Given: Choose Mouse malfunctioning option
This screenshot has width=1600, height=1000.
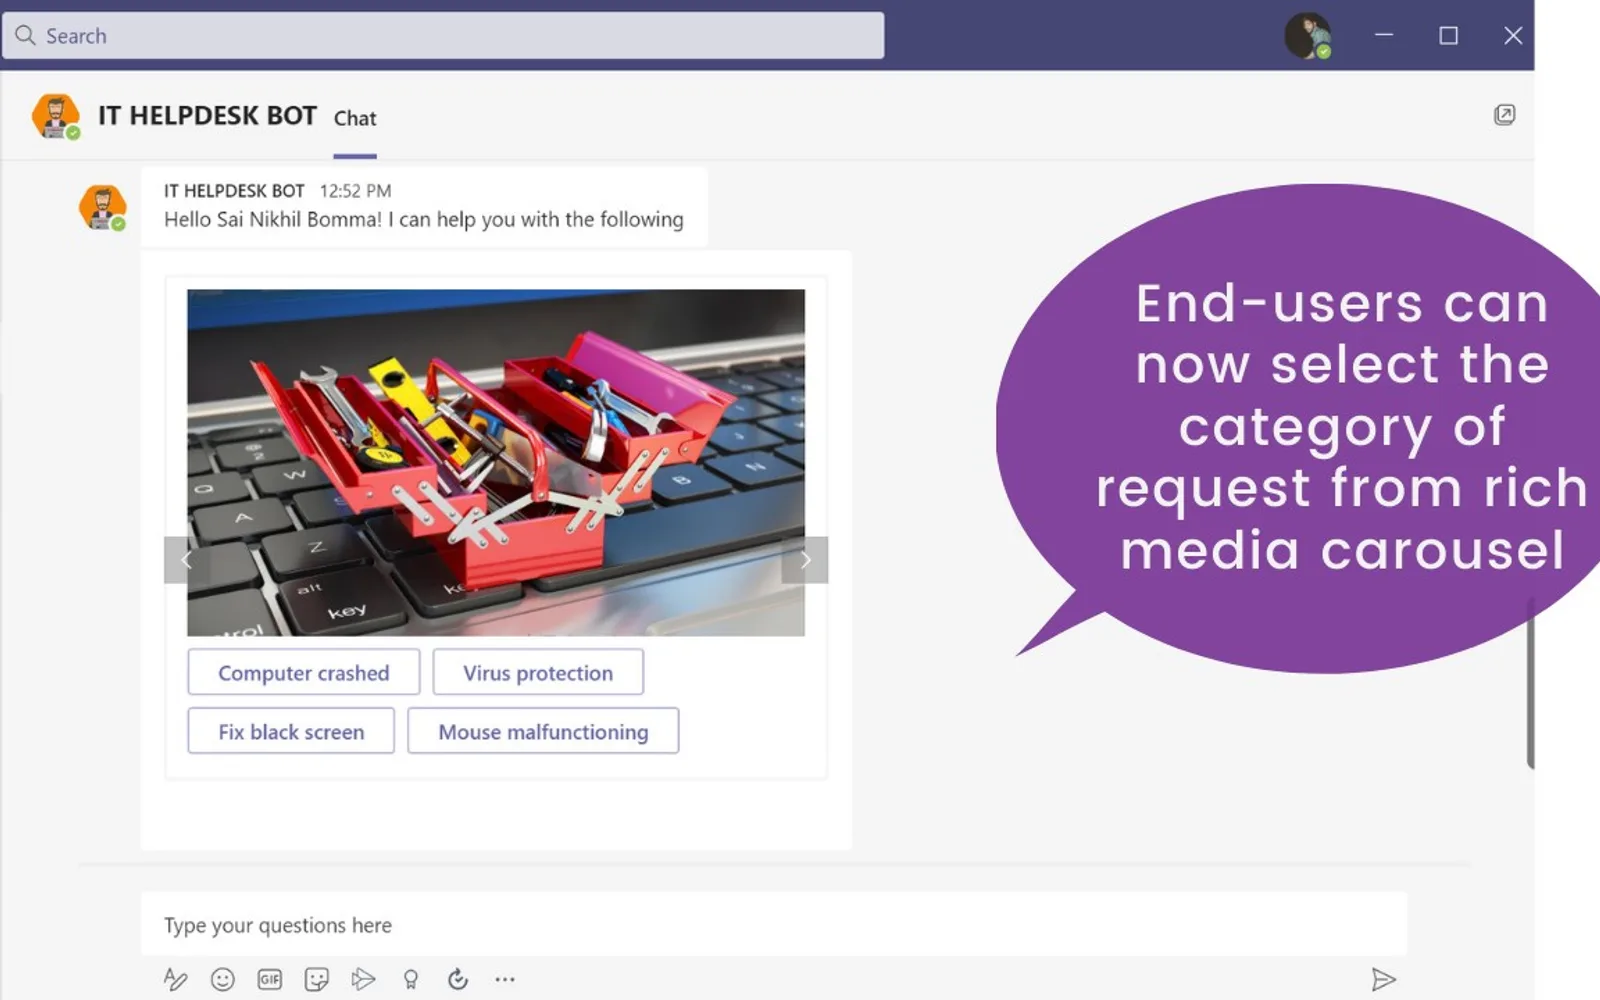Looking at the screenshot, I should tap(543, 731).
